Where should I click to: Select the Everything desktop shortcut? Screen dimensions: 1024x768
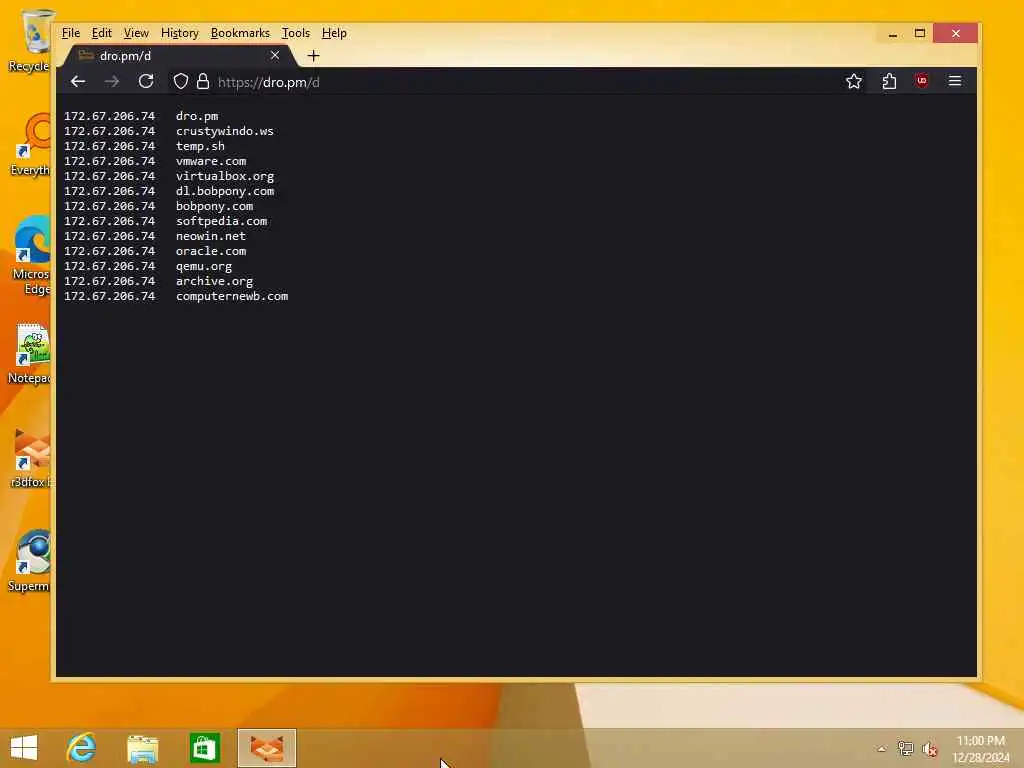(30, 145)
